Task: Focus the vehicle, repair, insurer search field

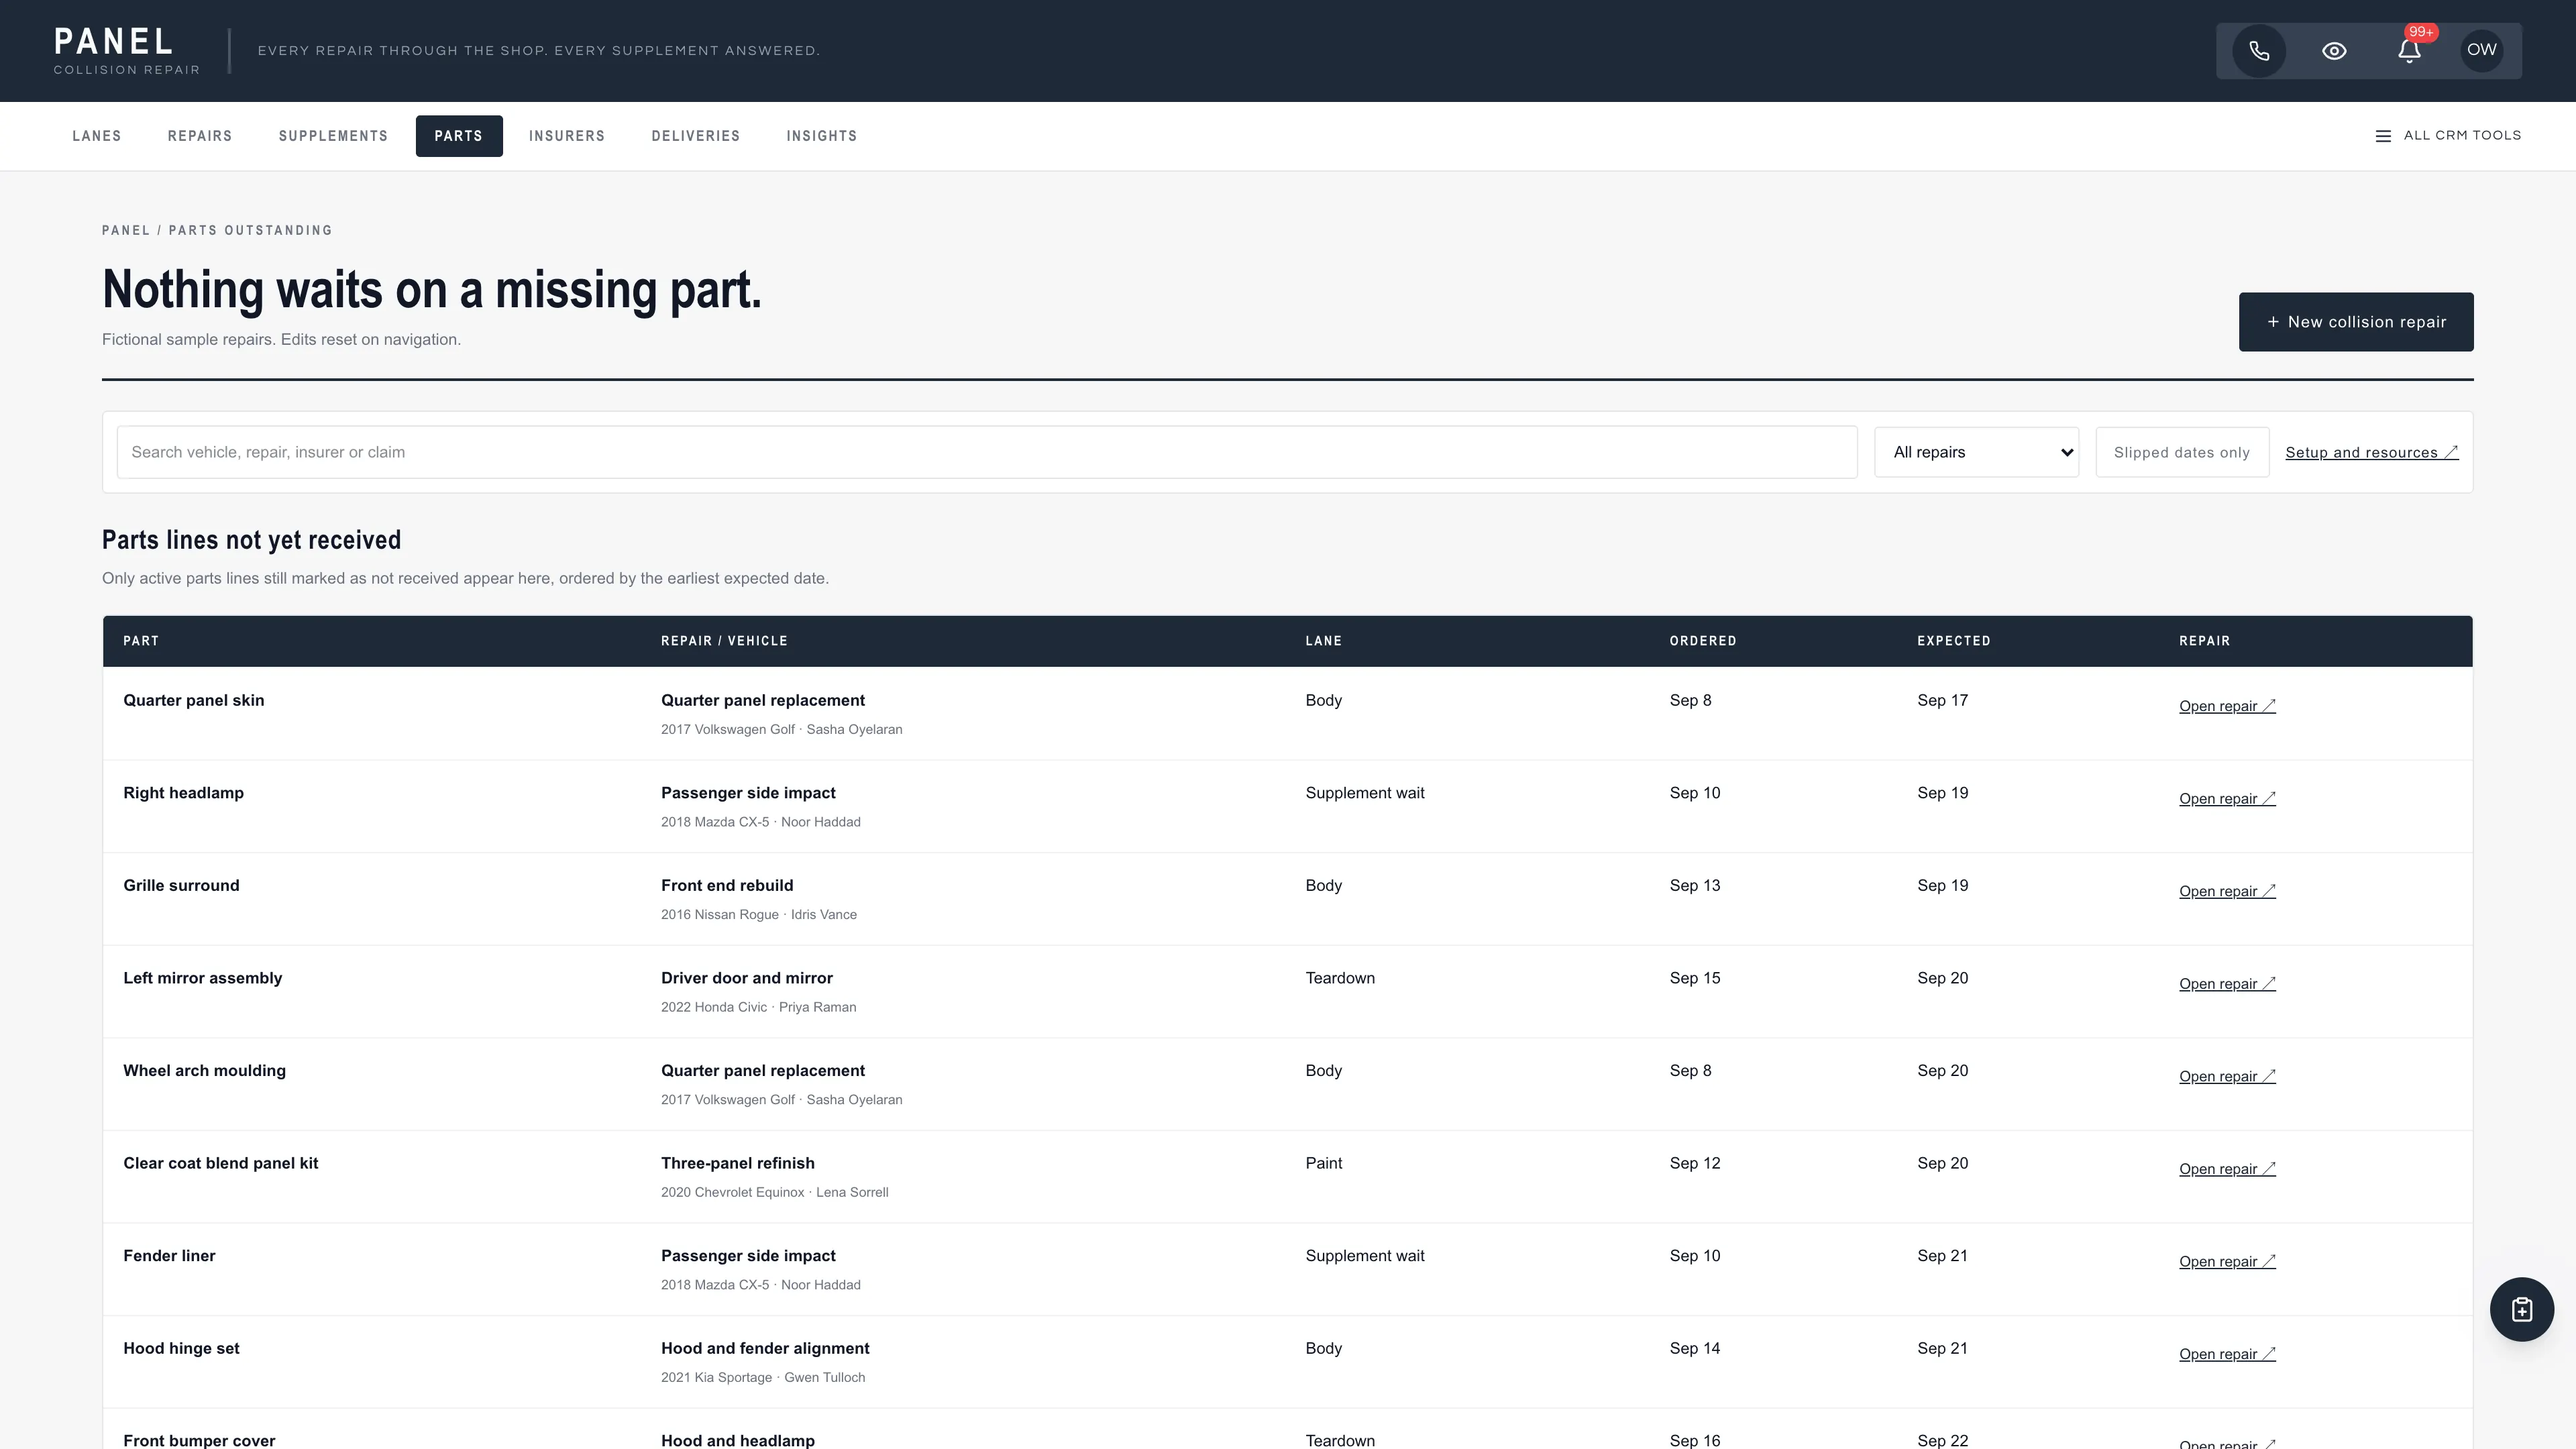Action: click(987, 452)
